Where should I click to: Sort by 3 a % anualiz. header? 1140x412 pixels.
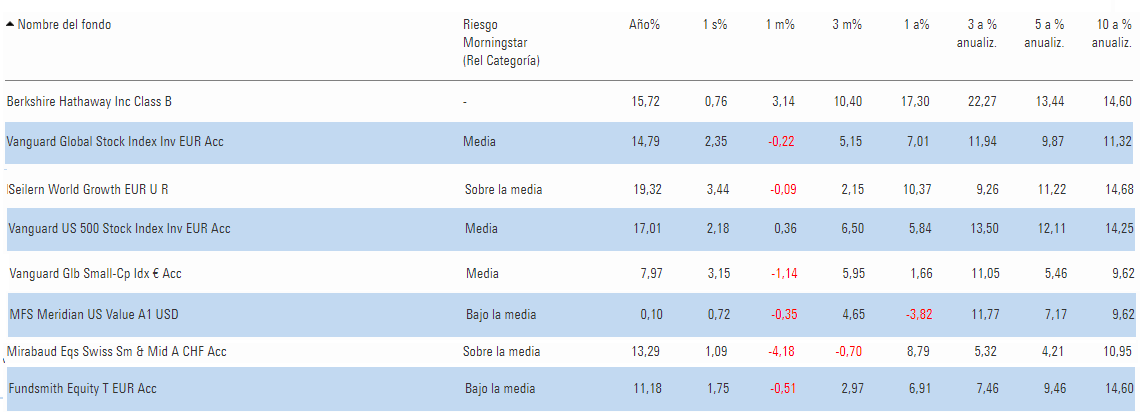[976, 33]
